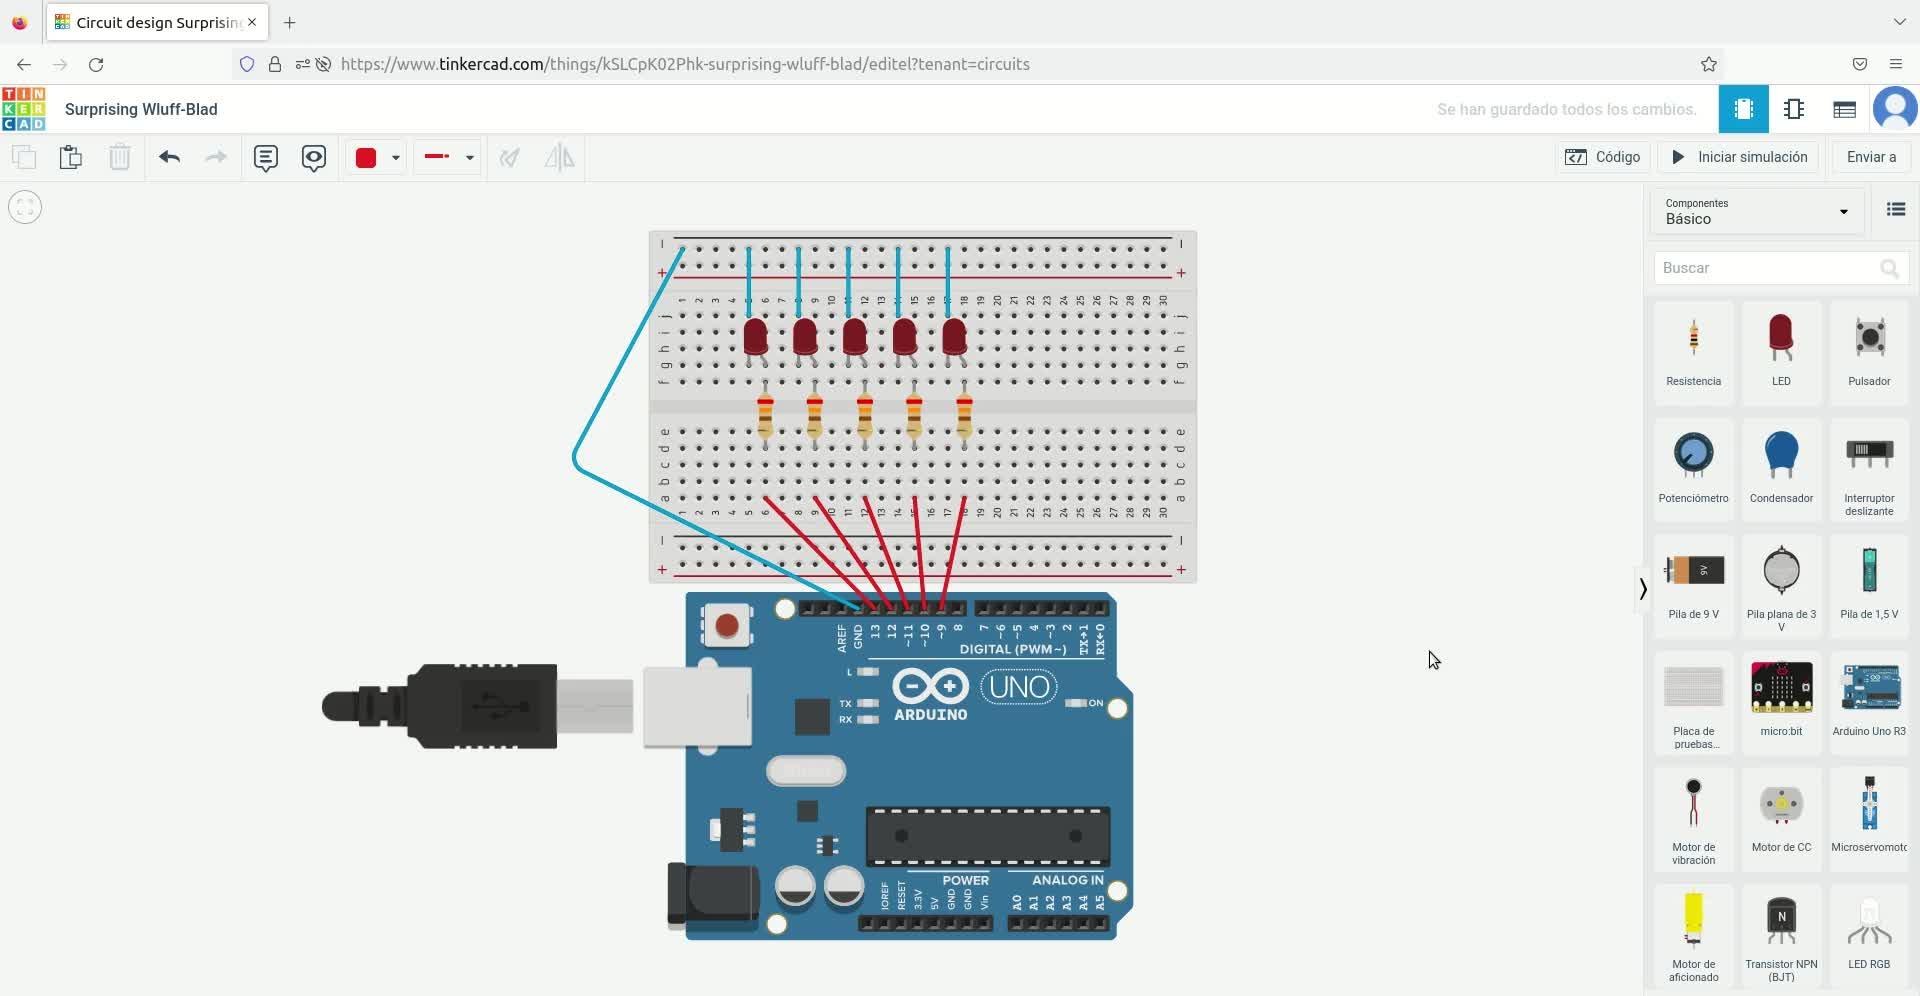List all tabs dropdown arrow

[x=1899, y=22]
